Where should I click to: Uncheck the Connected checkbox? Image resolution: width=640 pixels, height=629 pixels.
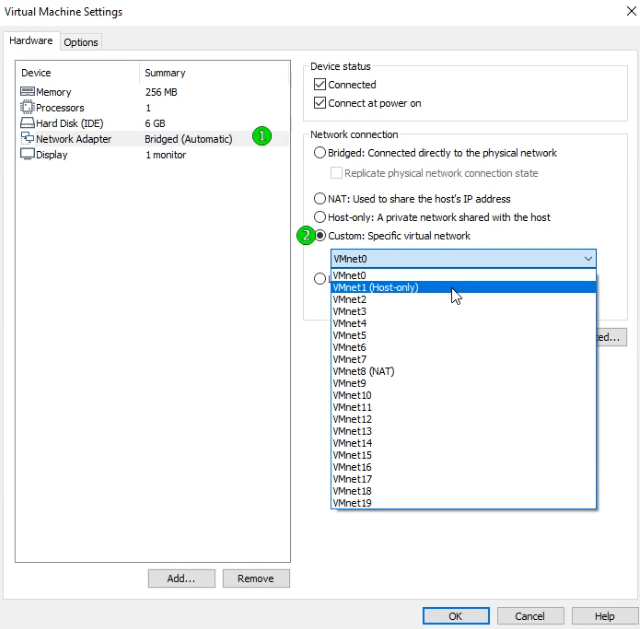(320, 85)
